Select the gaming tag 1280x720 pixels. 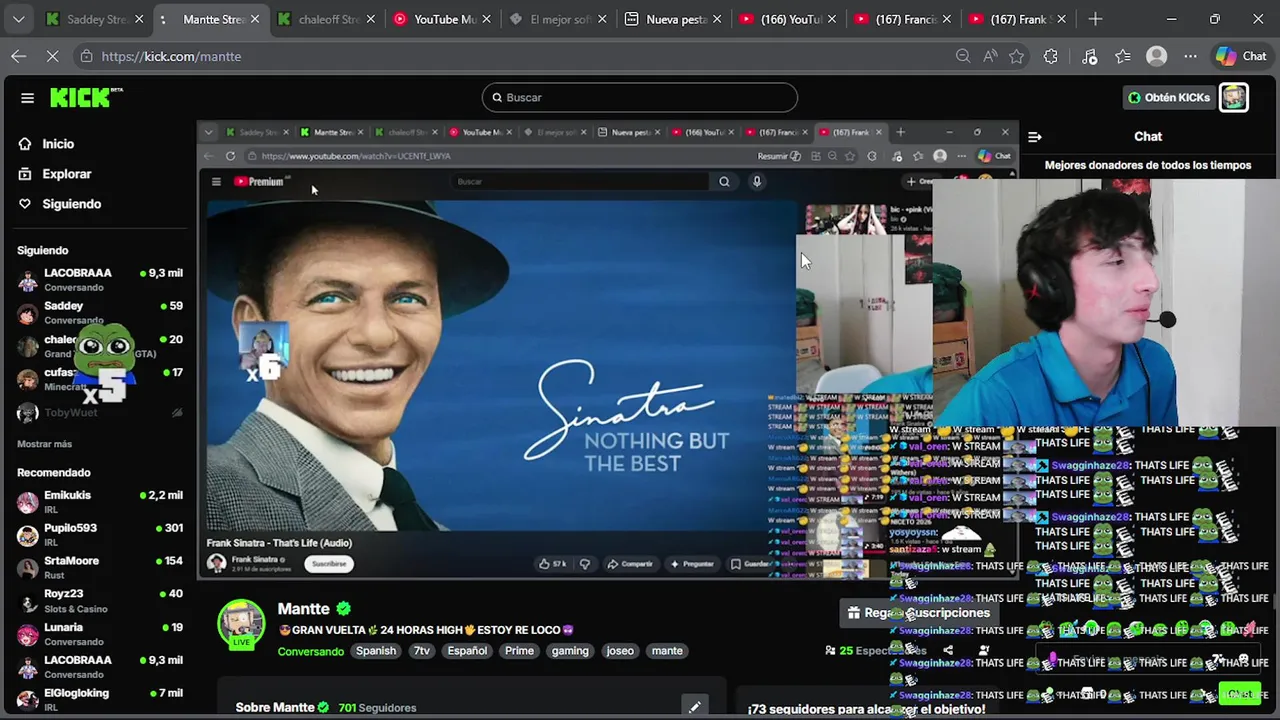click(570, 651)
